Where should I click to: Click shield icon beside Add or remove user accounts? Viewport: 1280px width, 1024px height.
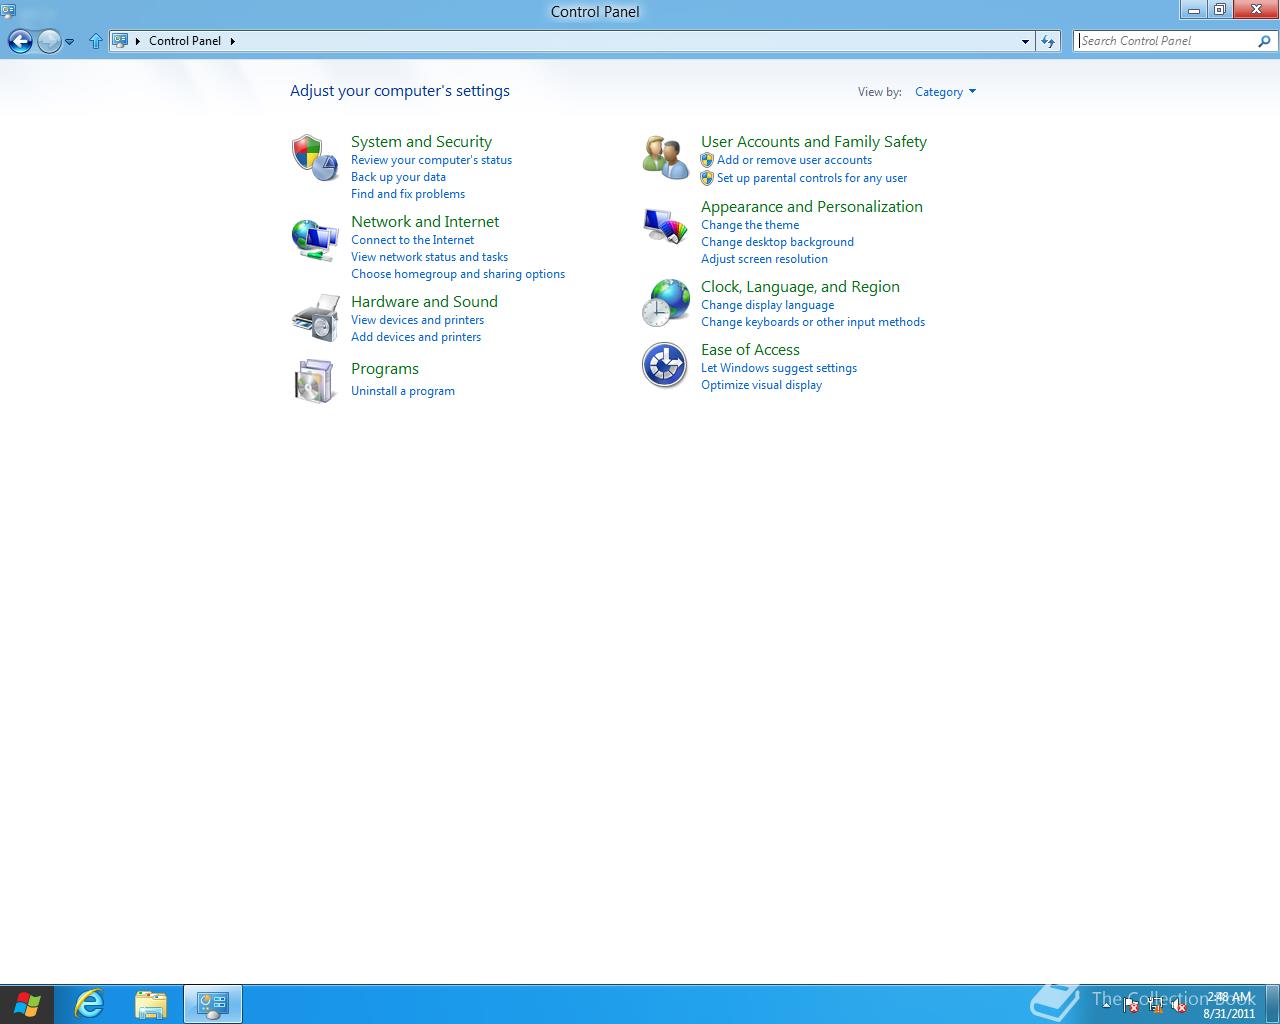707,160
